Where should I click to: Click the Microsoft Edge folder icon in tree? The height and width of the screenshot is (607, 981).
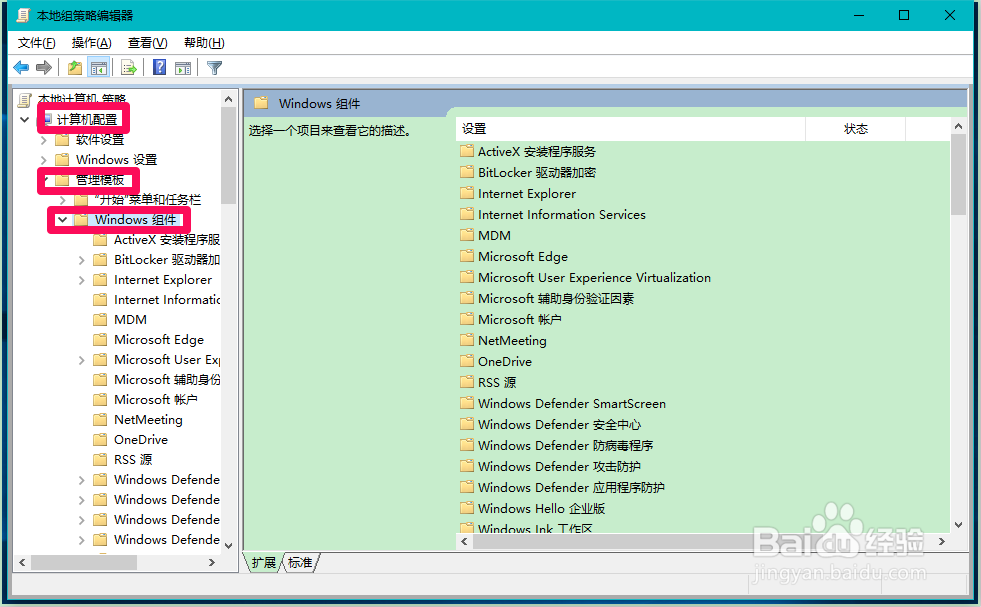coord(100,340)
